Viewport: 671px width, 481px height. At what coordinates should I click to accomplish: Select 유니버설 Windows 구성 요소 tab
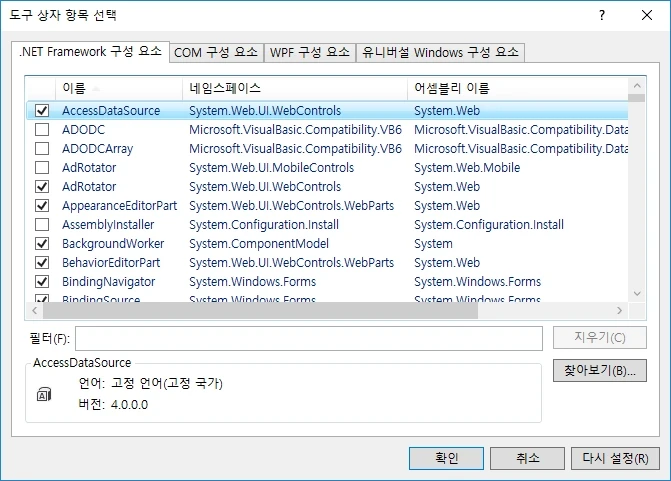[440, 53]
